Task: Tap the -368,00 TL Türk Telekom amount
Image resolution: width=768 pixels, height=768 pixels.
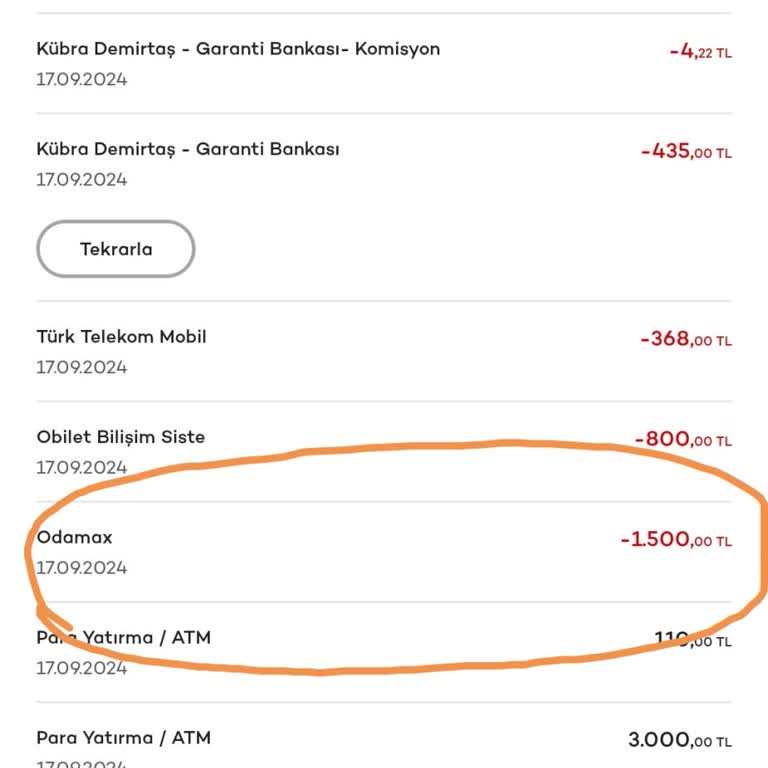Action: point(686,339)
